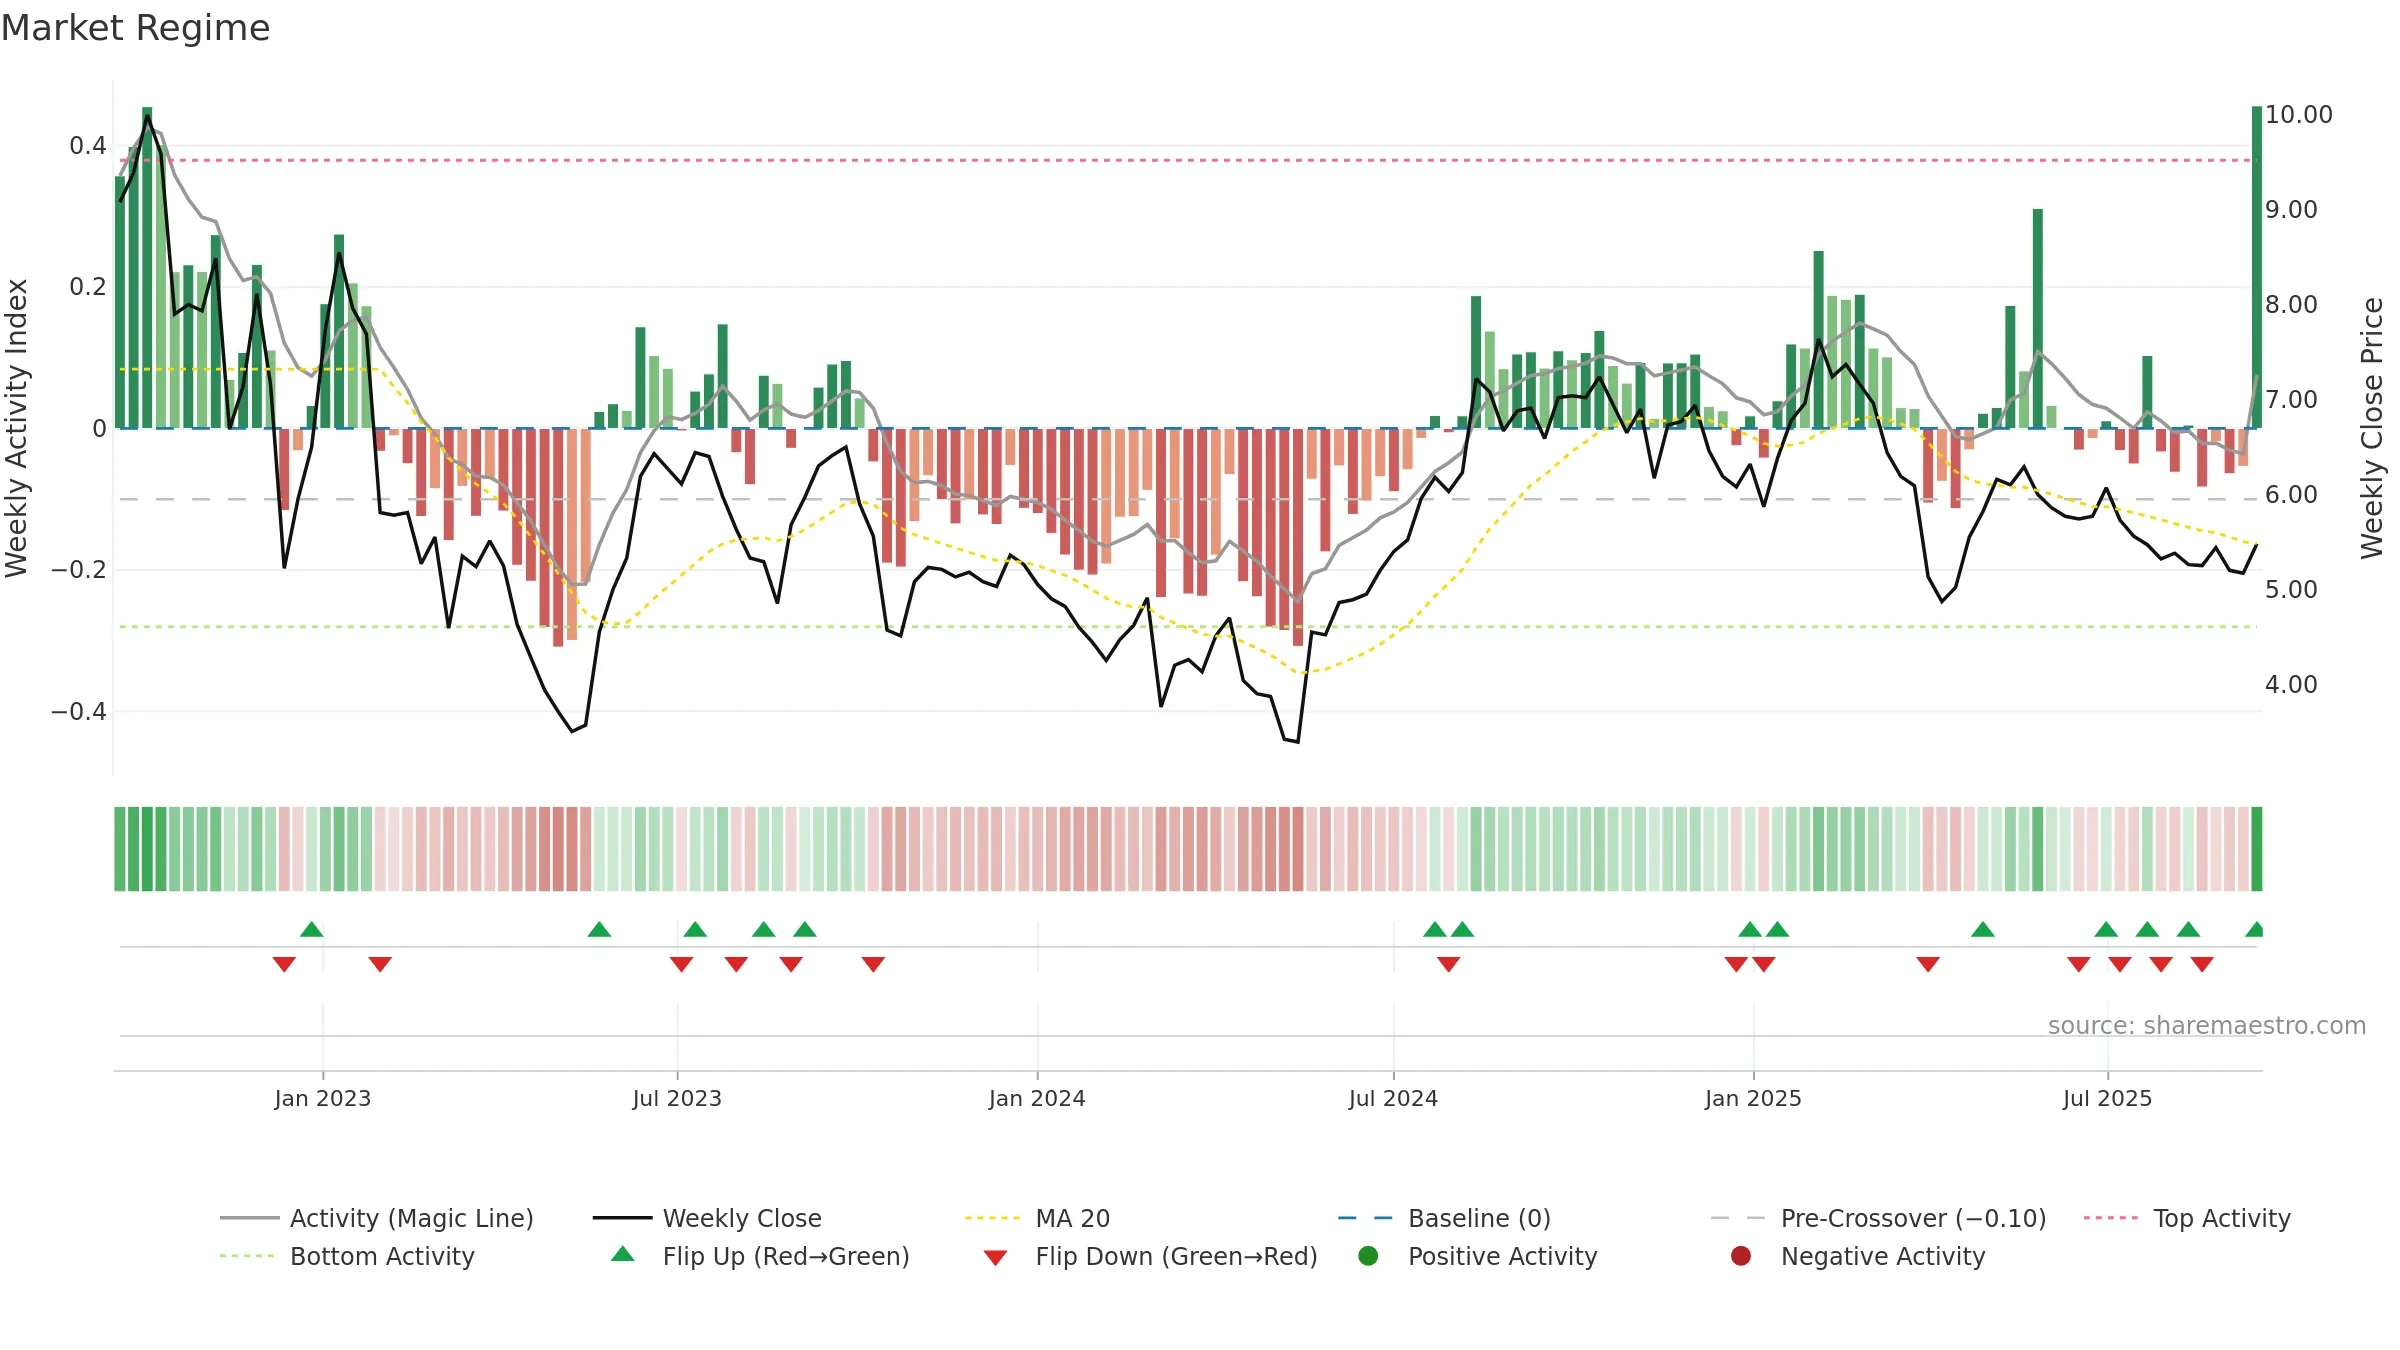Screen dimensions: 2400x1350
Task: Click the green Flip Up triangle icon in legend
Action: 623,1254
